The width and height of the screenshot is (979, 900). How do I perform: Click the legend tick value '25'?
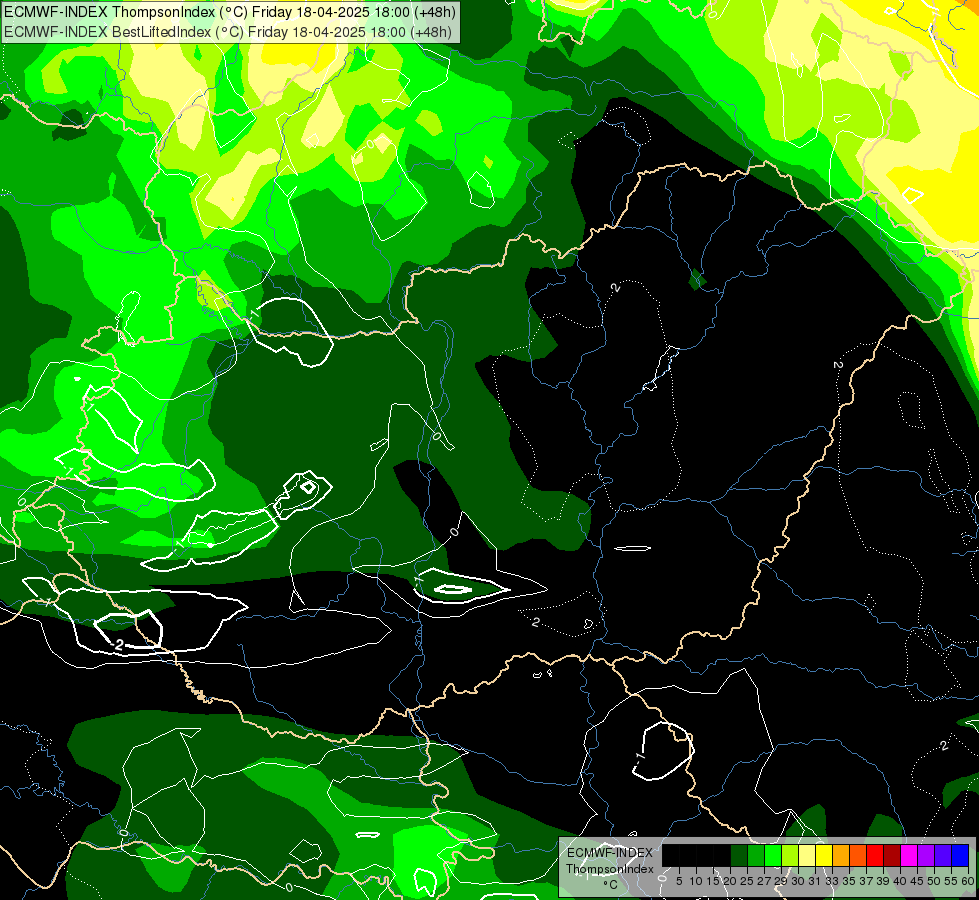pyautogui.click(x=747, y=881)
